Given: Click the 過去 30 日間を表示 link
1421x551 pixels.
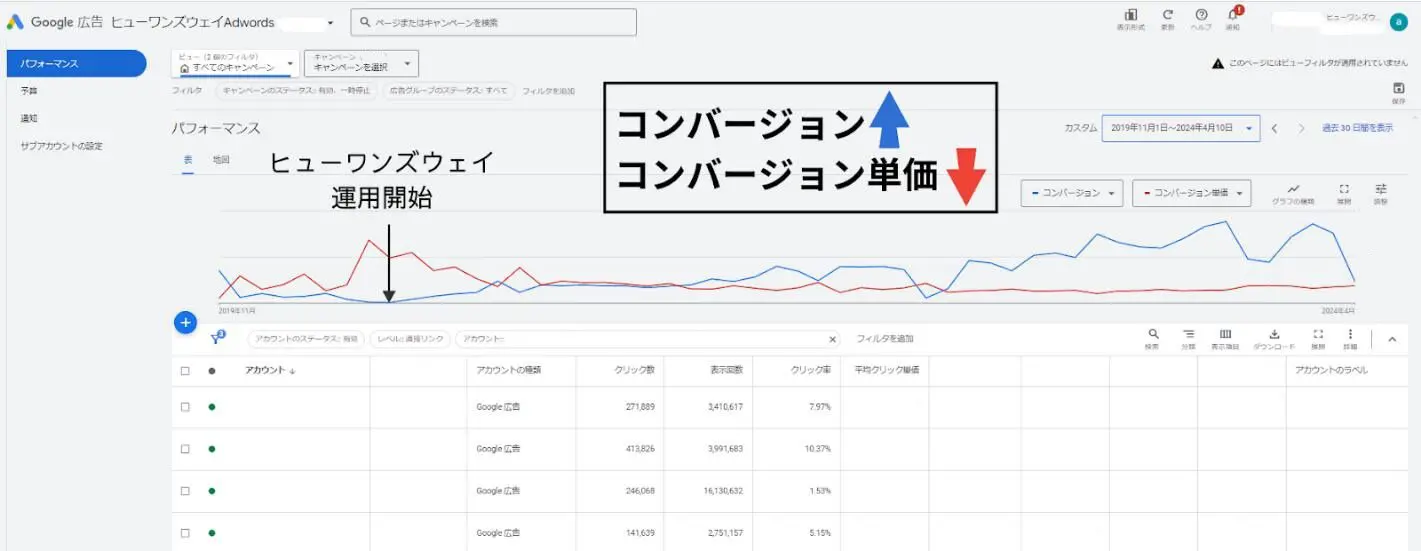Looking at the screenshot, I should [x=1357, y=128].
